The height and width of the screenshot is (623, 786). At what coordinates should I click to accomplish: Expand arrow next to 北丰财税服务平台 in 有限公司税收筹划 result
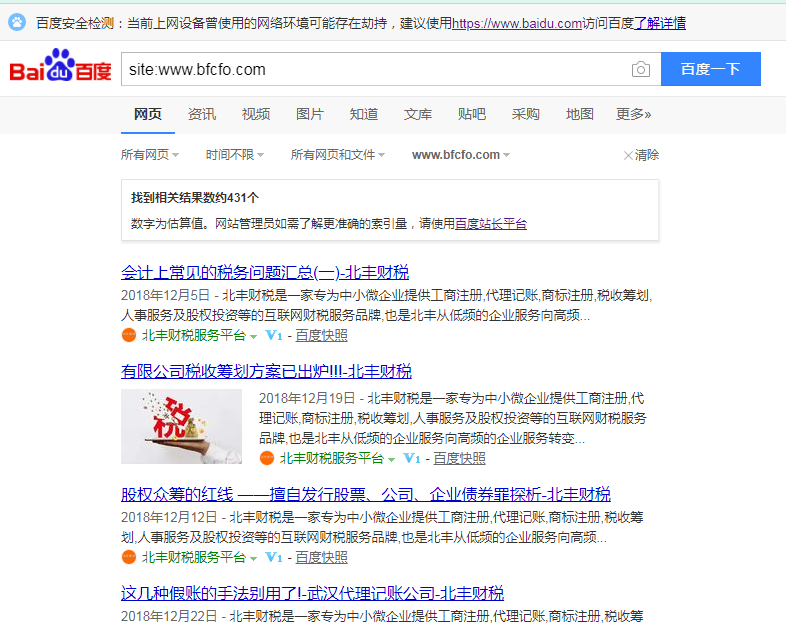[391, 460]
